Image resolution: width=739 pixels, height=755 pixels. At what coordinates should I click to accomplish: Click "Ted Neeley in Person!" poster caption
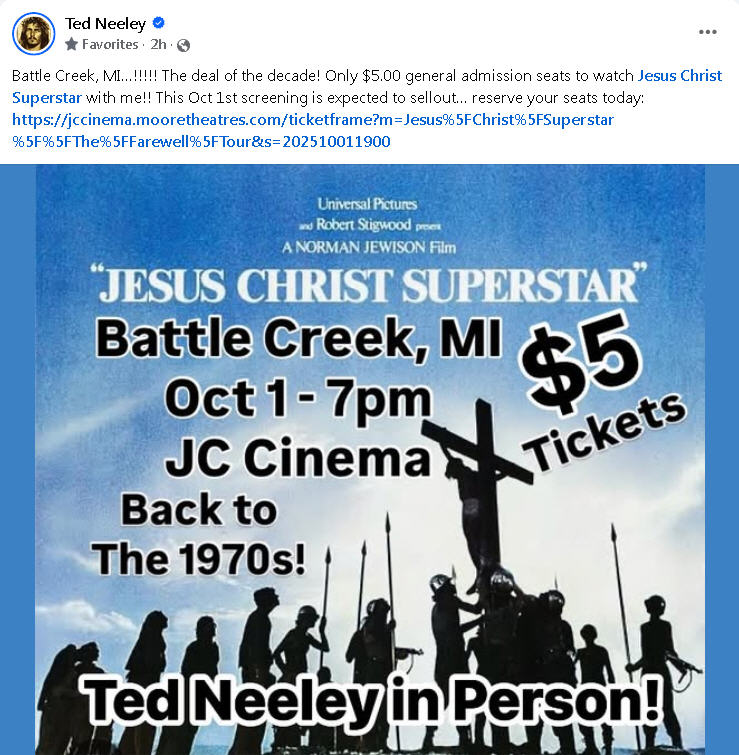371,701
